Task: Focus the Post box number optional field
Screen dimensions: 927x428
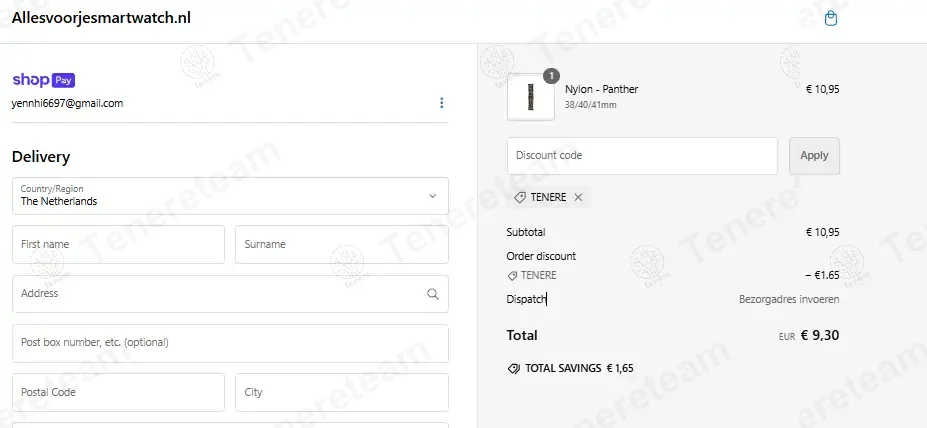Action: tap(230, 343)
